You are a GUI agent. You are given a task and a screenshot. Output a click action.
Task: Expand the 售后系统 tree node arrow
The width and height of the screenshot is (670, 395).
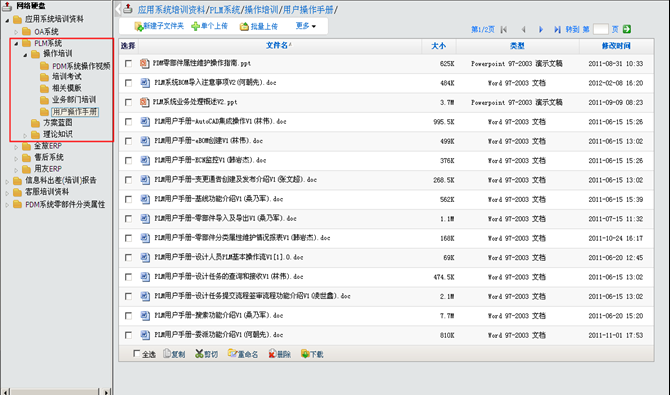click(x=16, y=159)
